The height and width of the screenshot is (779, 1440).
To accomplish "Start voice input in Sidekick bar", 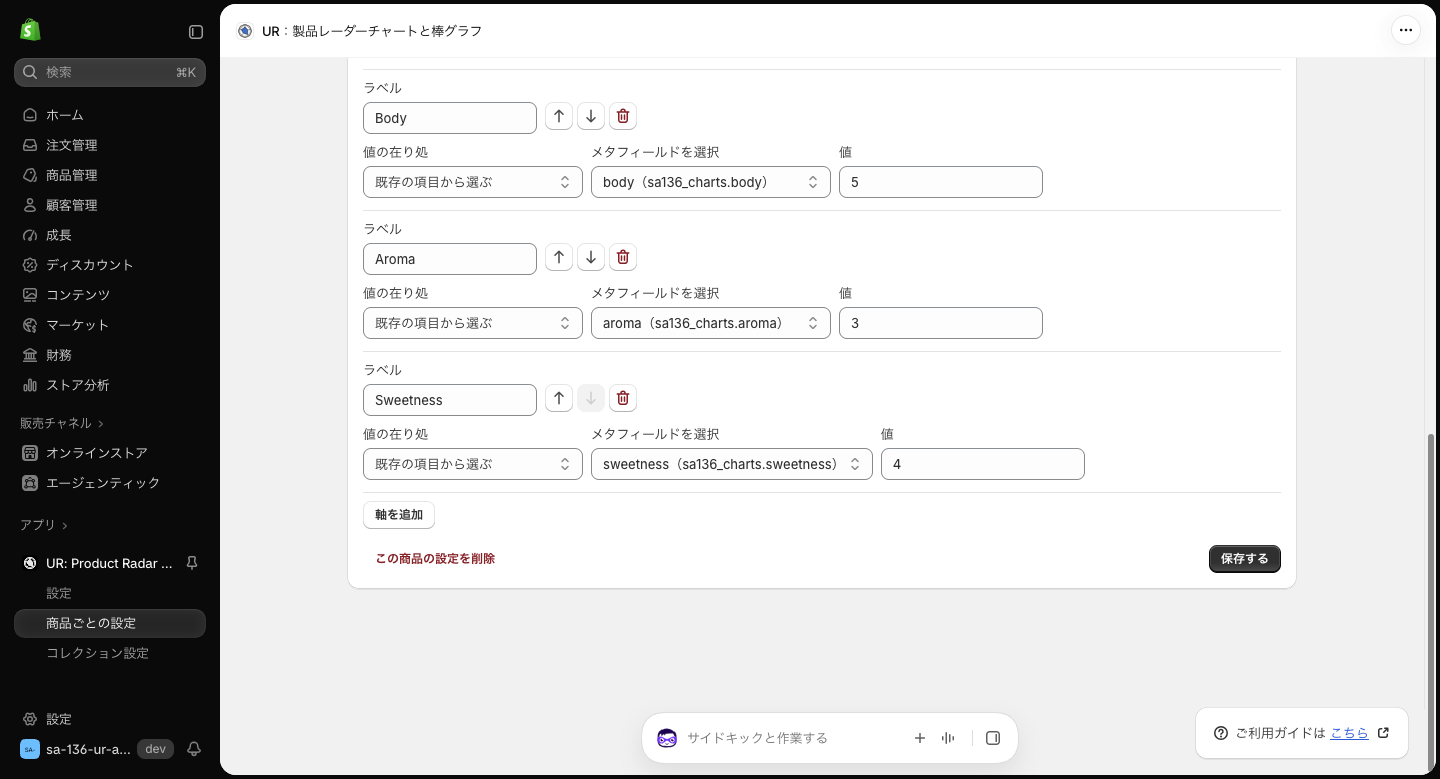I will tap(948, 738).
